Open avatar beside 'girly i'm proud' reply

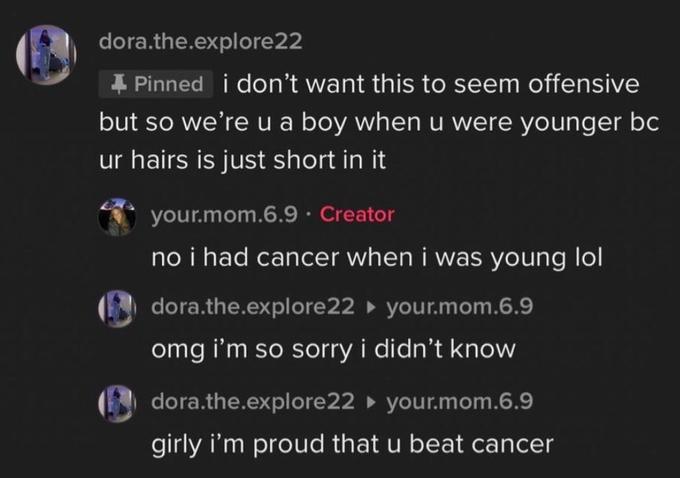(117, 404)
